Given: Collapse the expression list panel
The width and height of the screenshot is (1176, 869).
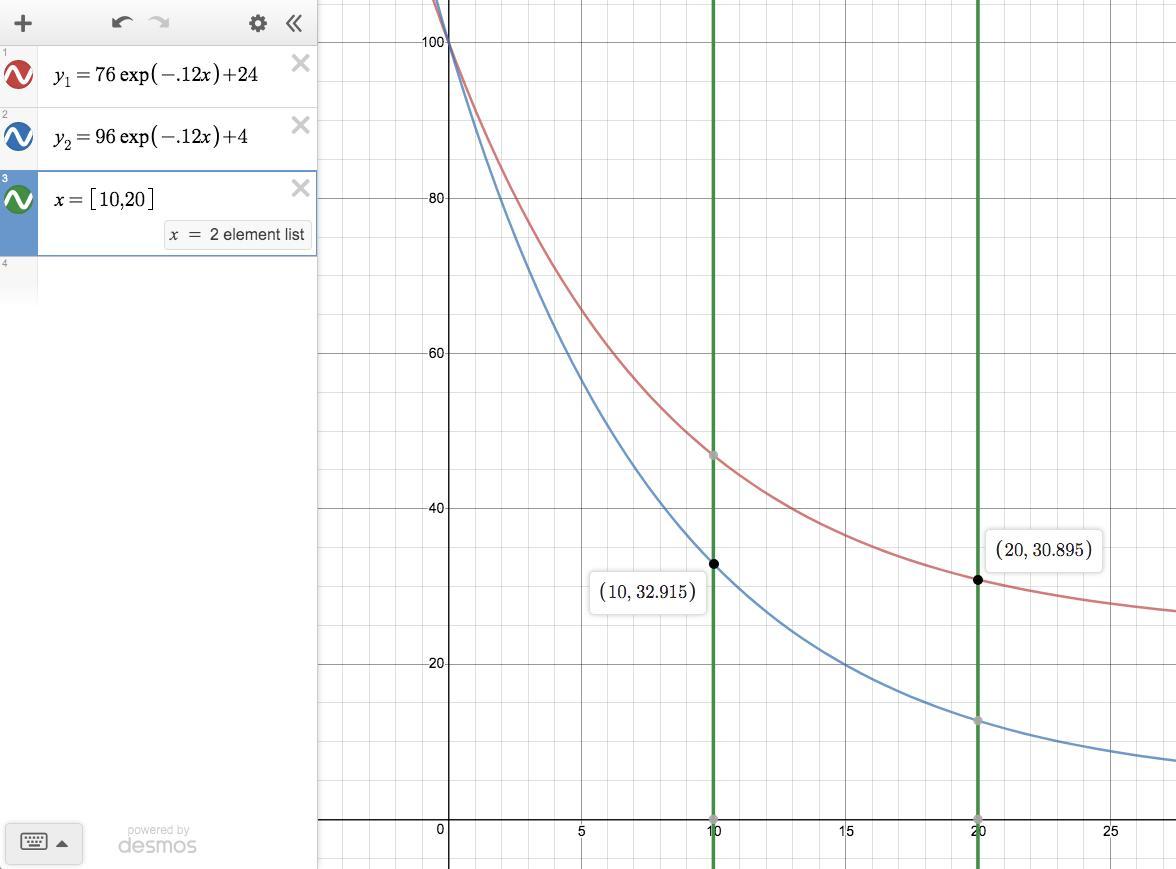Looking at the screenshot, I should pos(294,23).
